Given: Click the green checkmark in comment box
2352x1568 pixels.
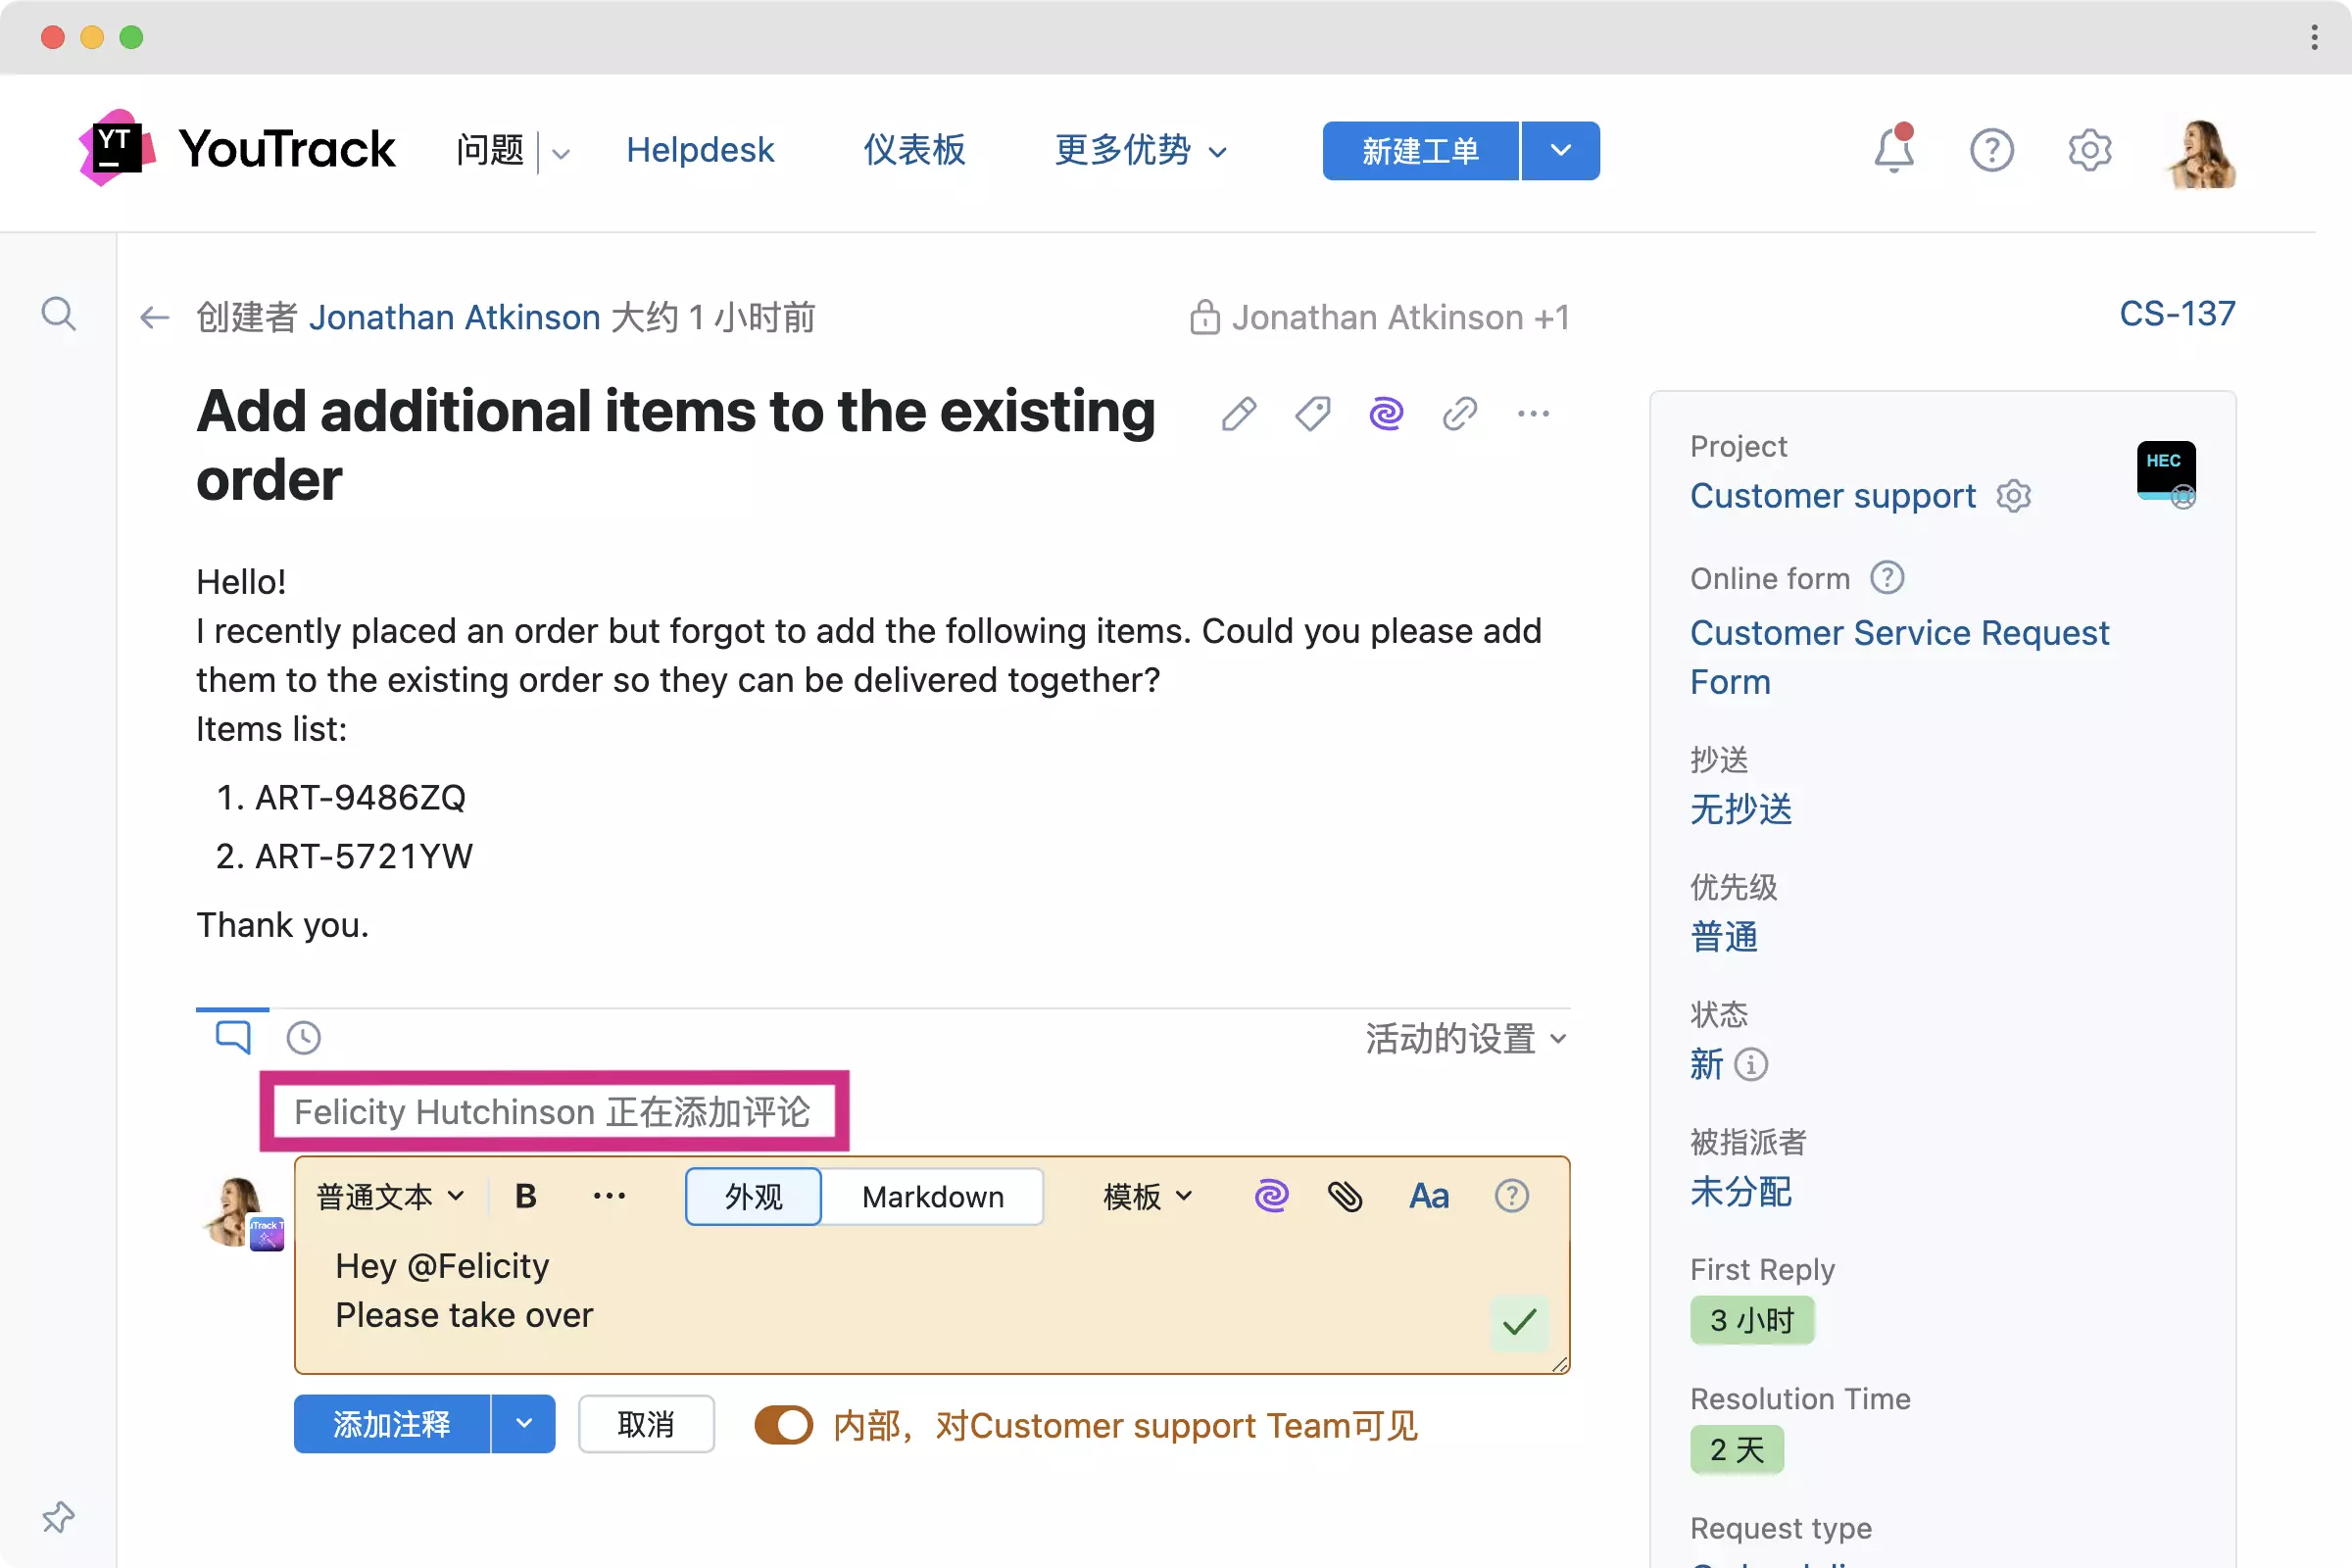Looking at the screenshot, I should pyautogui.click(x=1518, y=1322).
